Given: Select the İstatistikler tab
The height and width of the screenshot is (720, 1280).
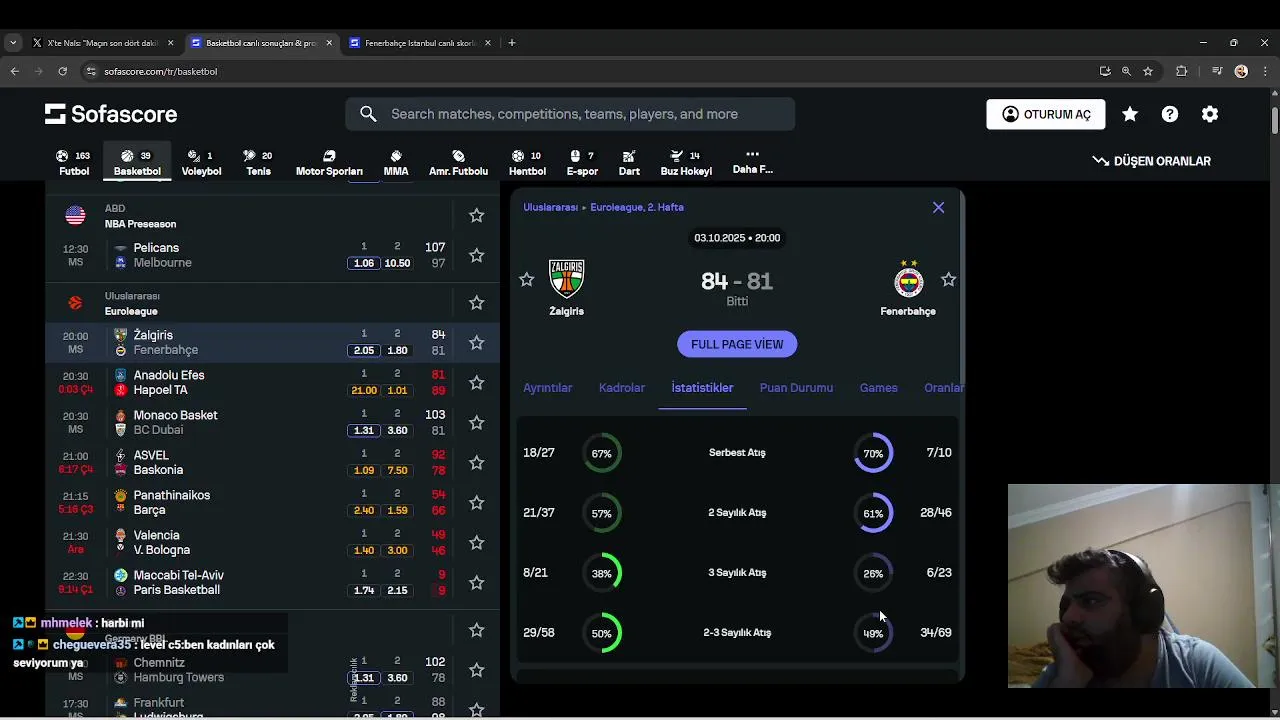Looking at the screenshot, I should [702, 388].
